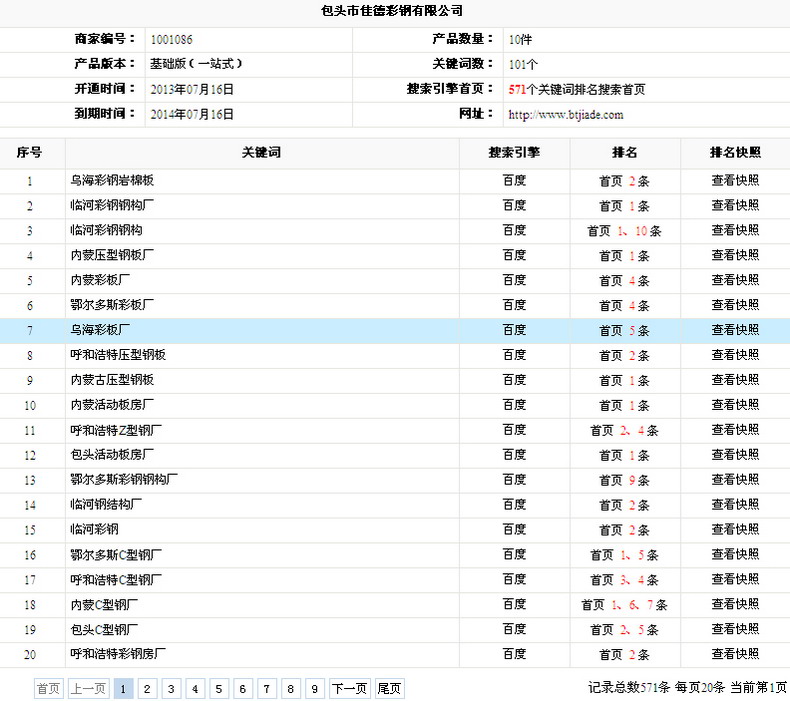Click keyword count value 101个

(x=523, y=65)
